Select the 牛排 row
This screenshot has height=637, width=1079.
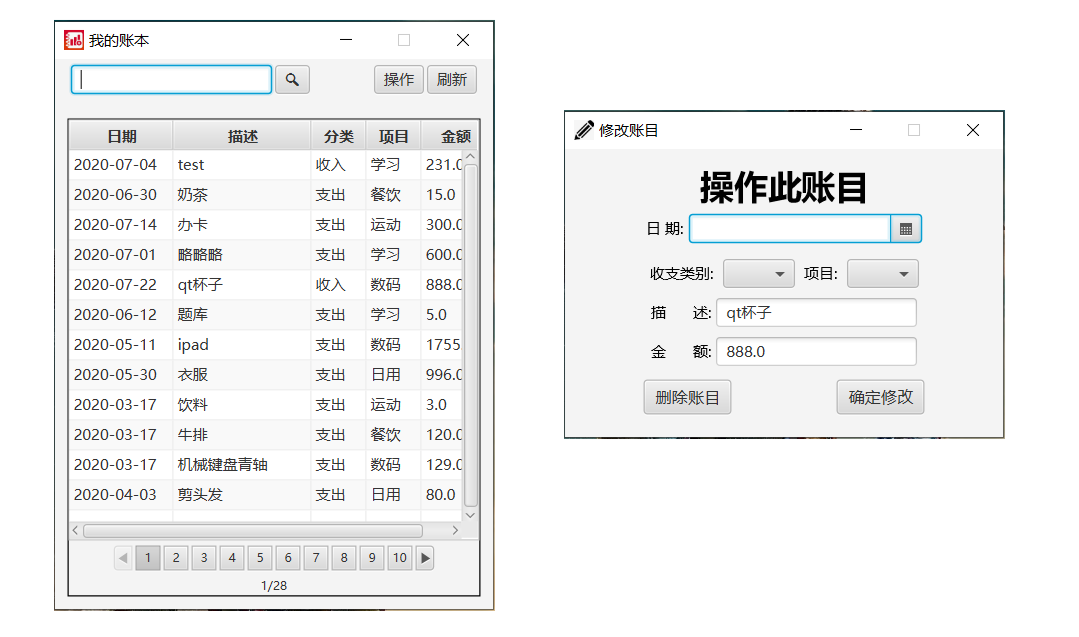tap(266, 435)
